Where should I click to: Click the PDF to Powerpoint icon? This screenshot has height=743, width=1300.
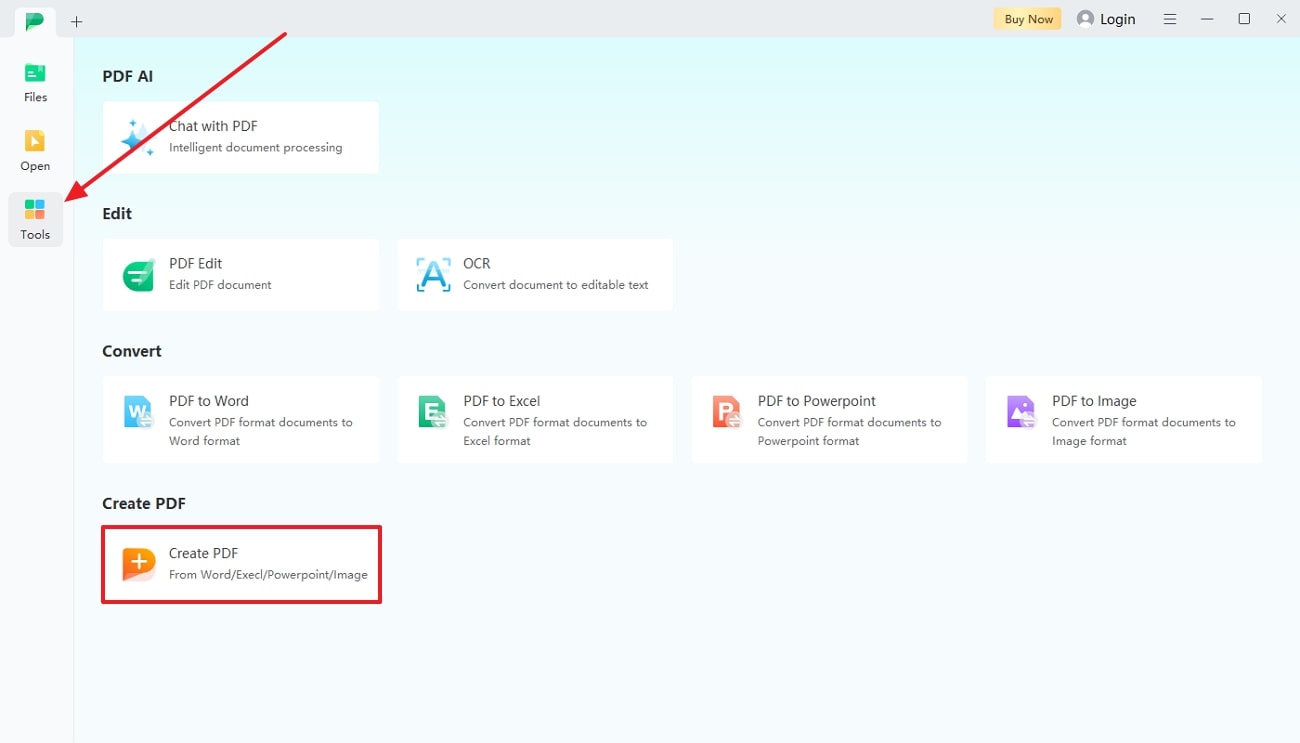pos(727,412)
